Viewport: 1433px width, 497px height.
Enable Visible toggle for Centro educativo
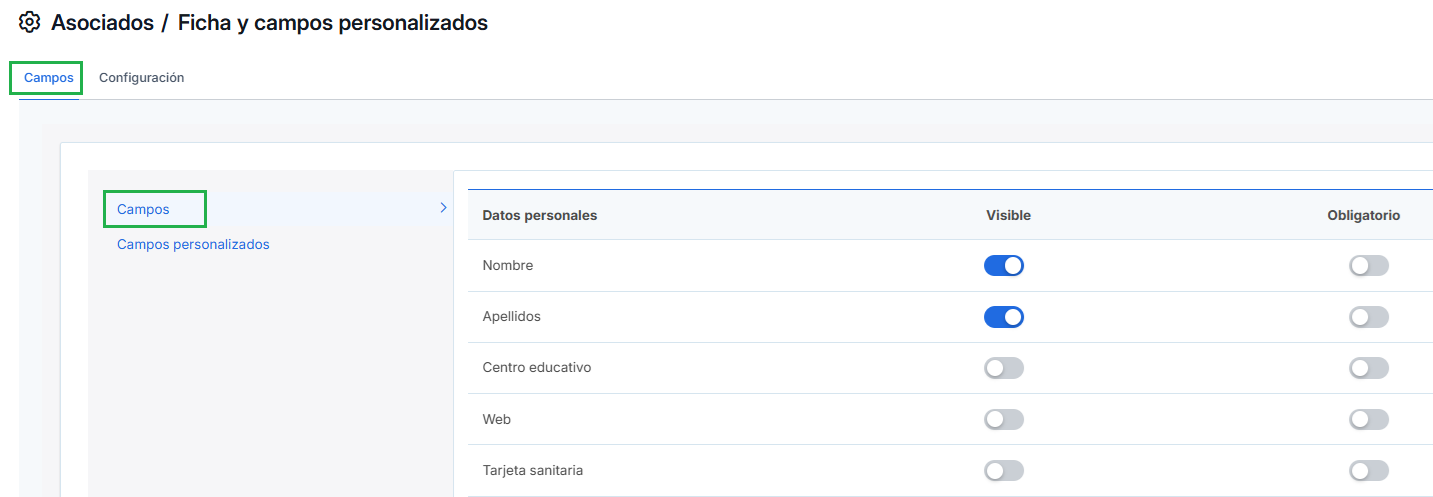(x=1004, y=368)
